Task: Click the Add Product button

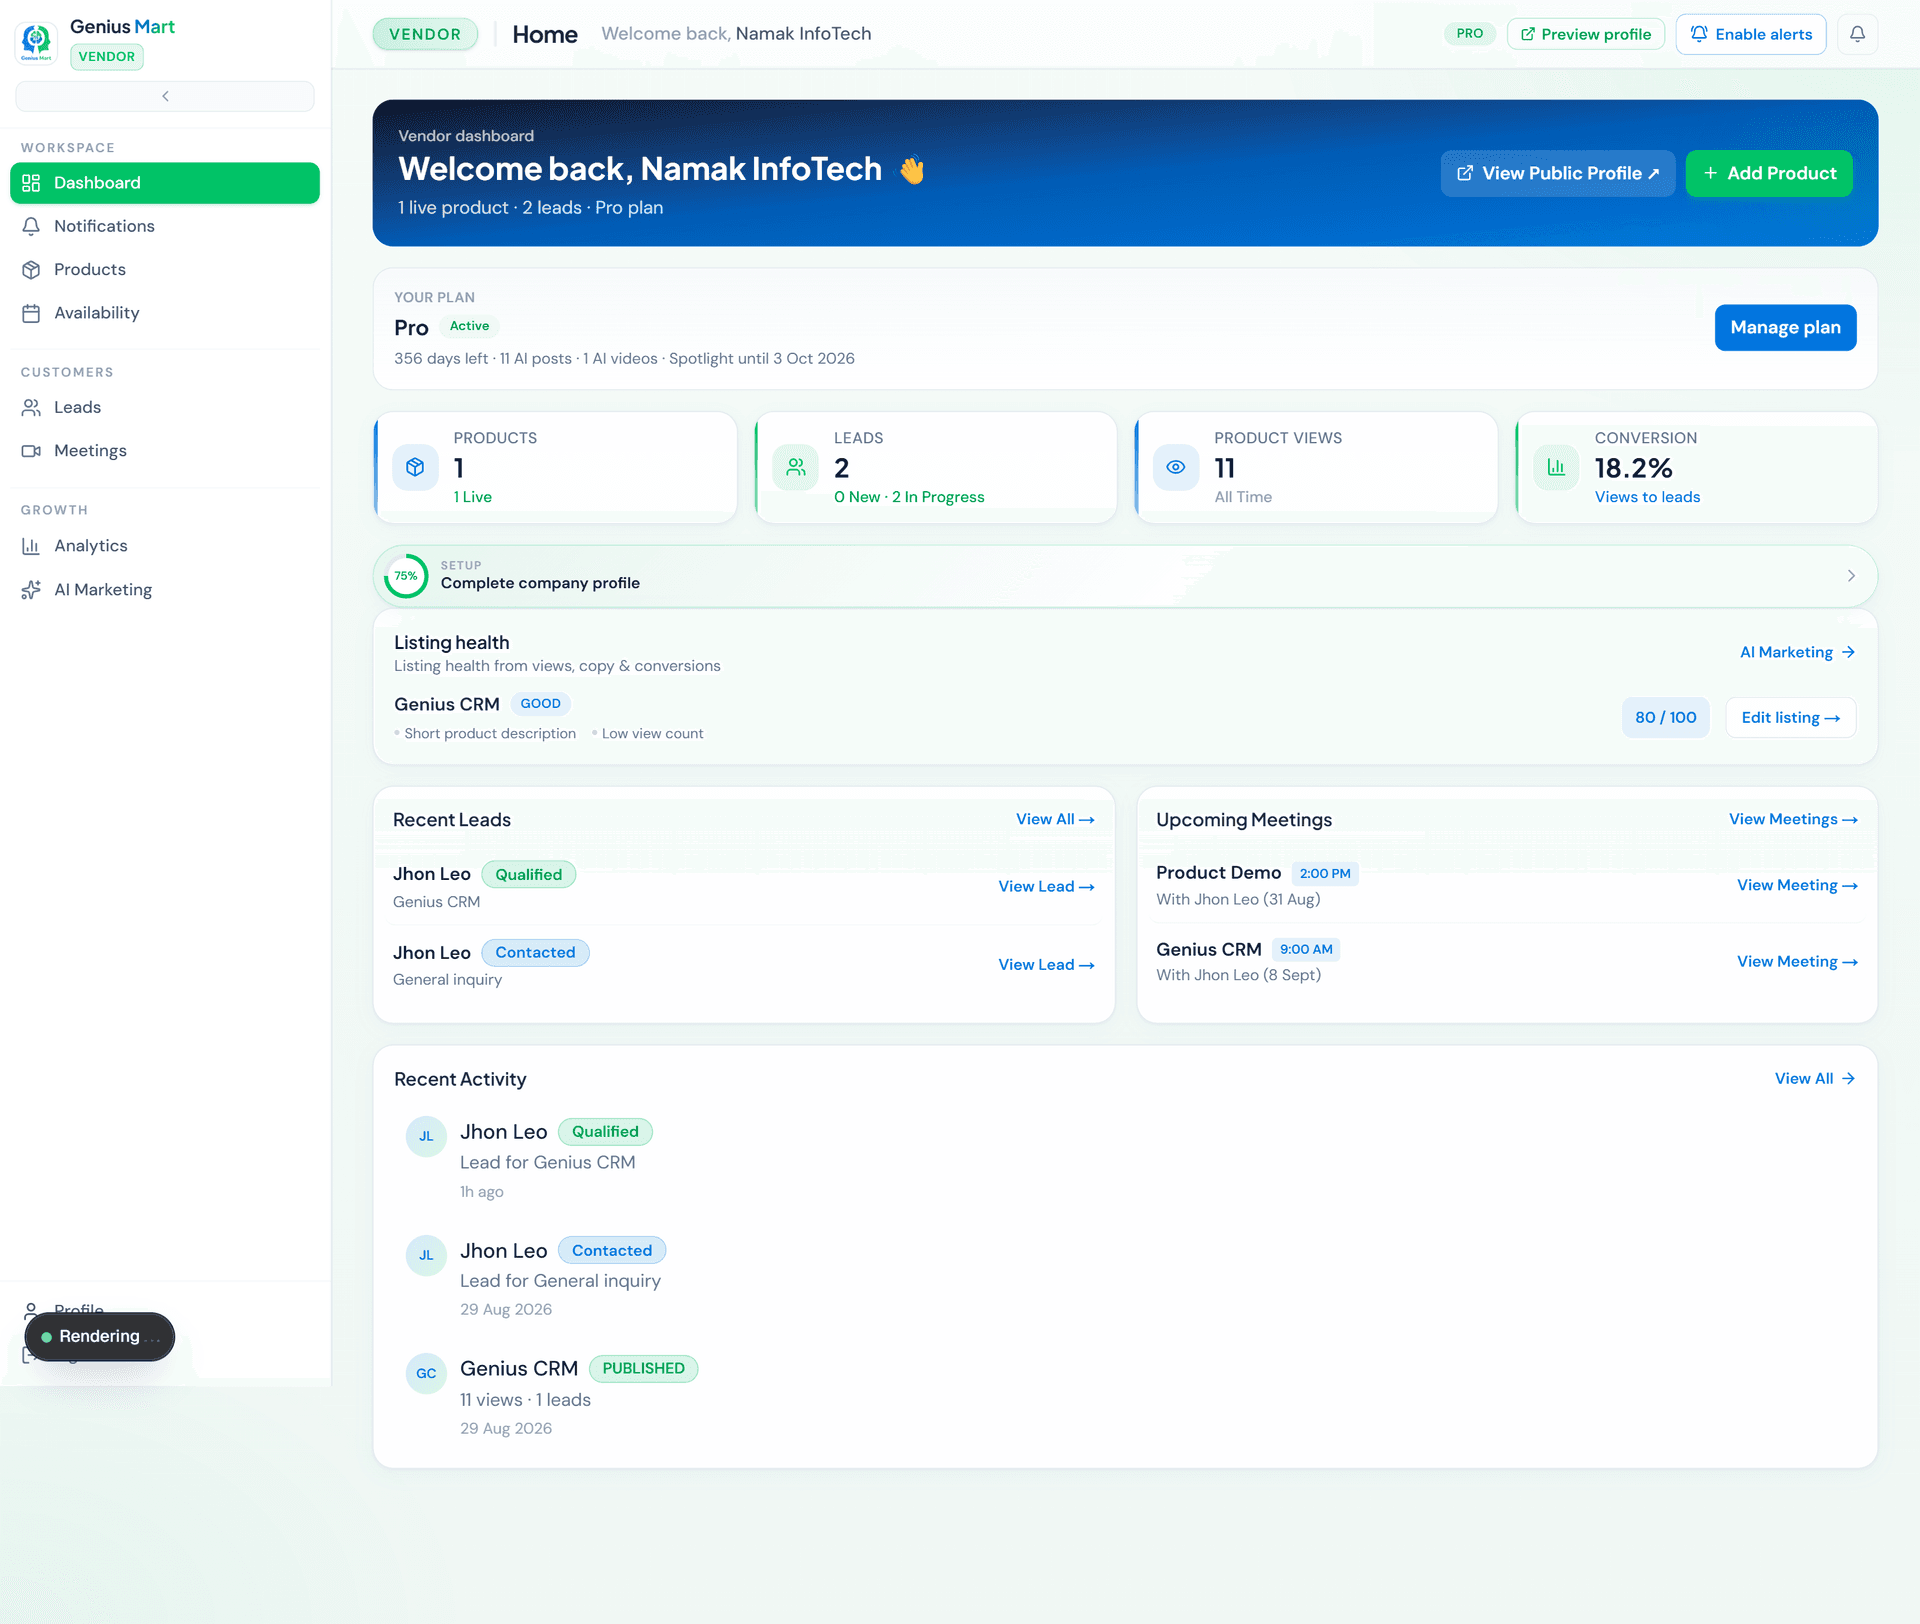Action: click(x=1769, y=173)
